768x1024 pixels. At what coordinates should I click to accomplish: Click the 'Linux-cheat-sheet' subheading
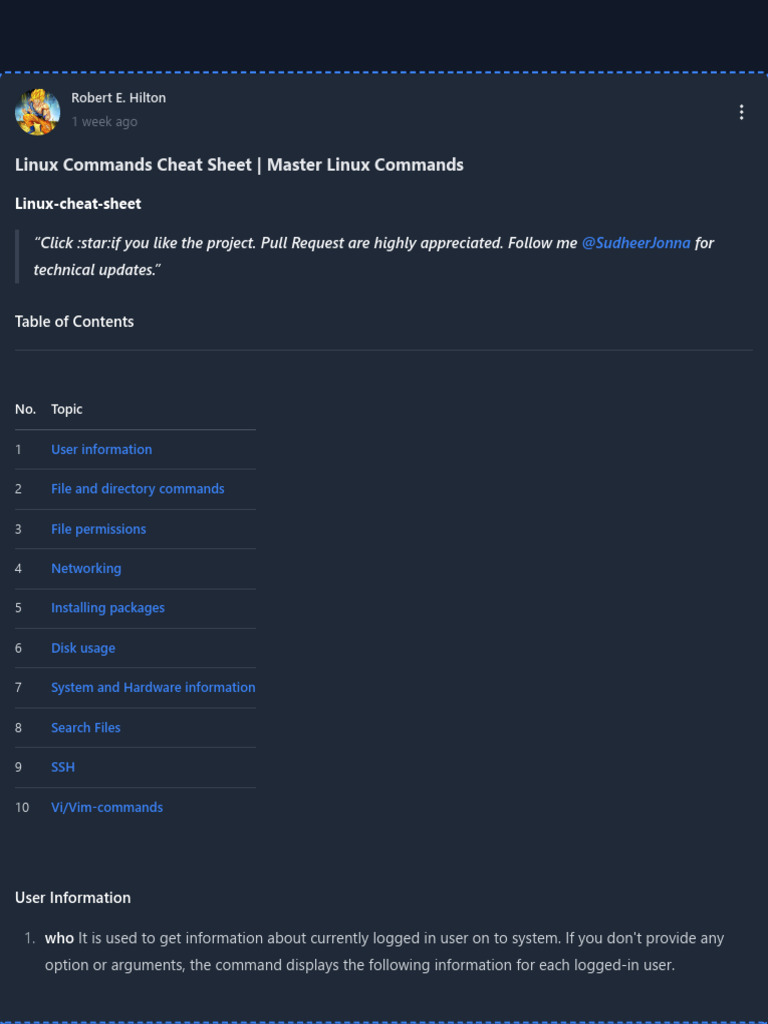(78, 204)
